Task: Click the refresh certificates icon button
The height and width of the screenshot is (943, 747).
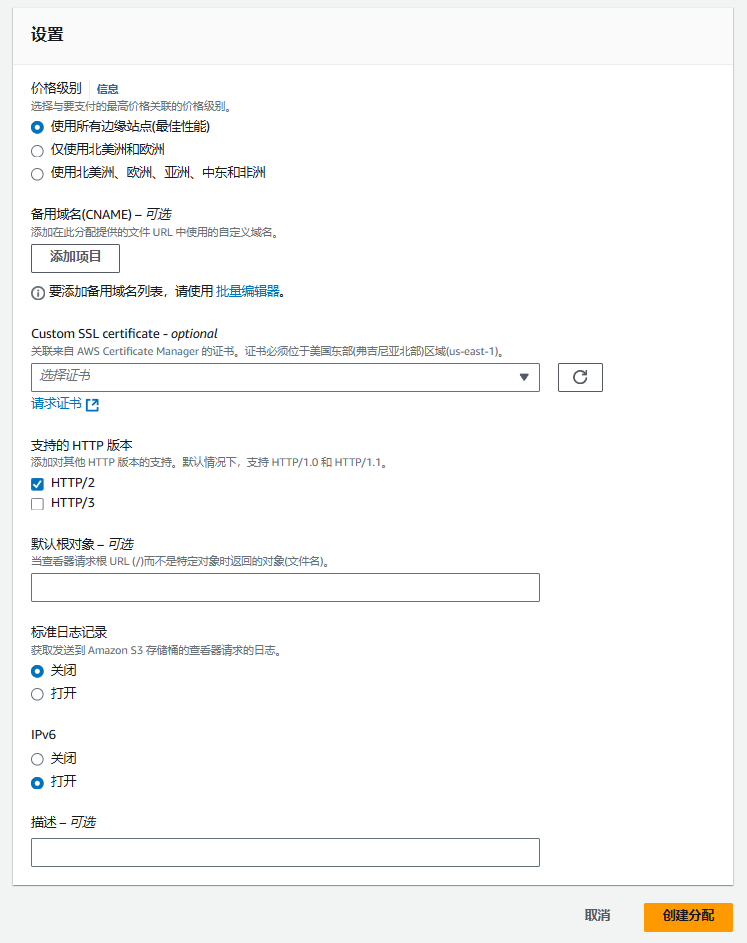Action: [x=580, y=377]
